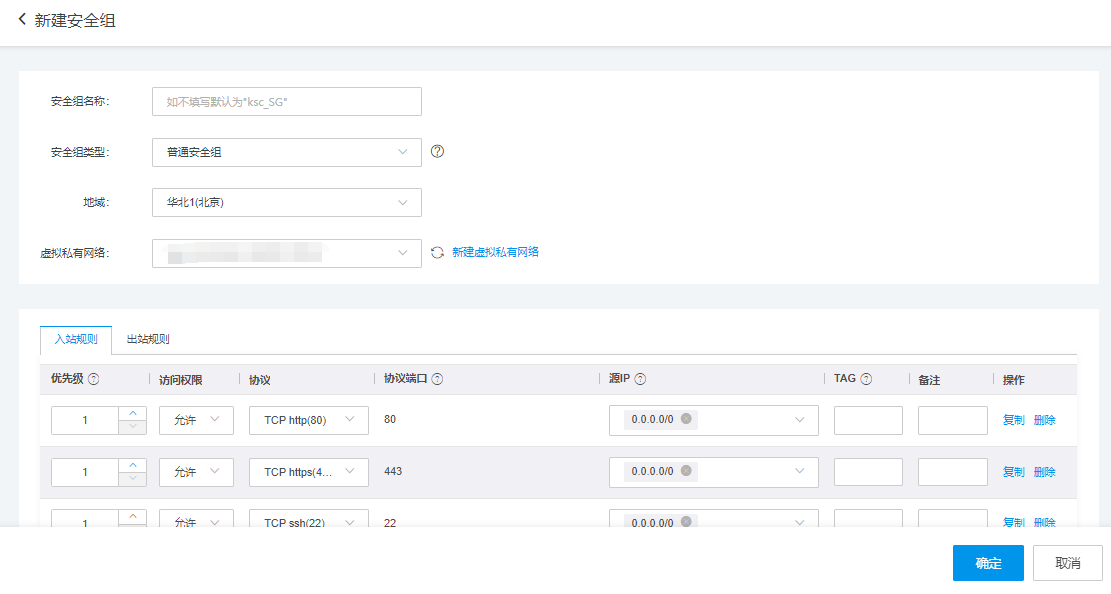Increase priority in the http(80) rule row

click(x=133, y=413)
